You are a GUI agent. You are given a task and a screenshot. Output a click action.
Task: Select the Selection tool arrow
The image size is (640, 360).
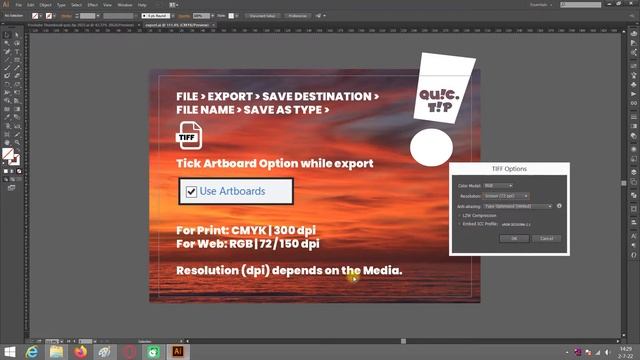click(x=7, y=35)
